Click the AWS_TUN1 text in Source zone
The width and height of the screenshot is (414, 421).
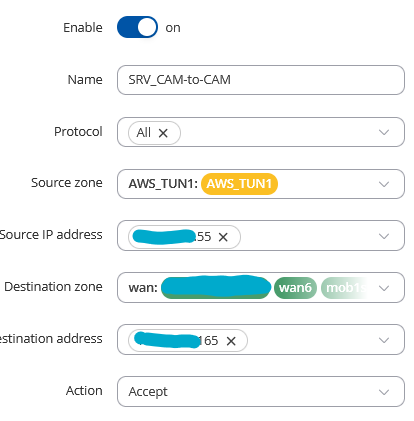click(x=163, y=184)
